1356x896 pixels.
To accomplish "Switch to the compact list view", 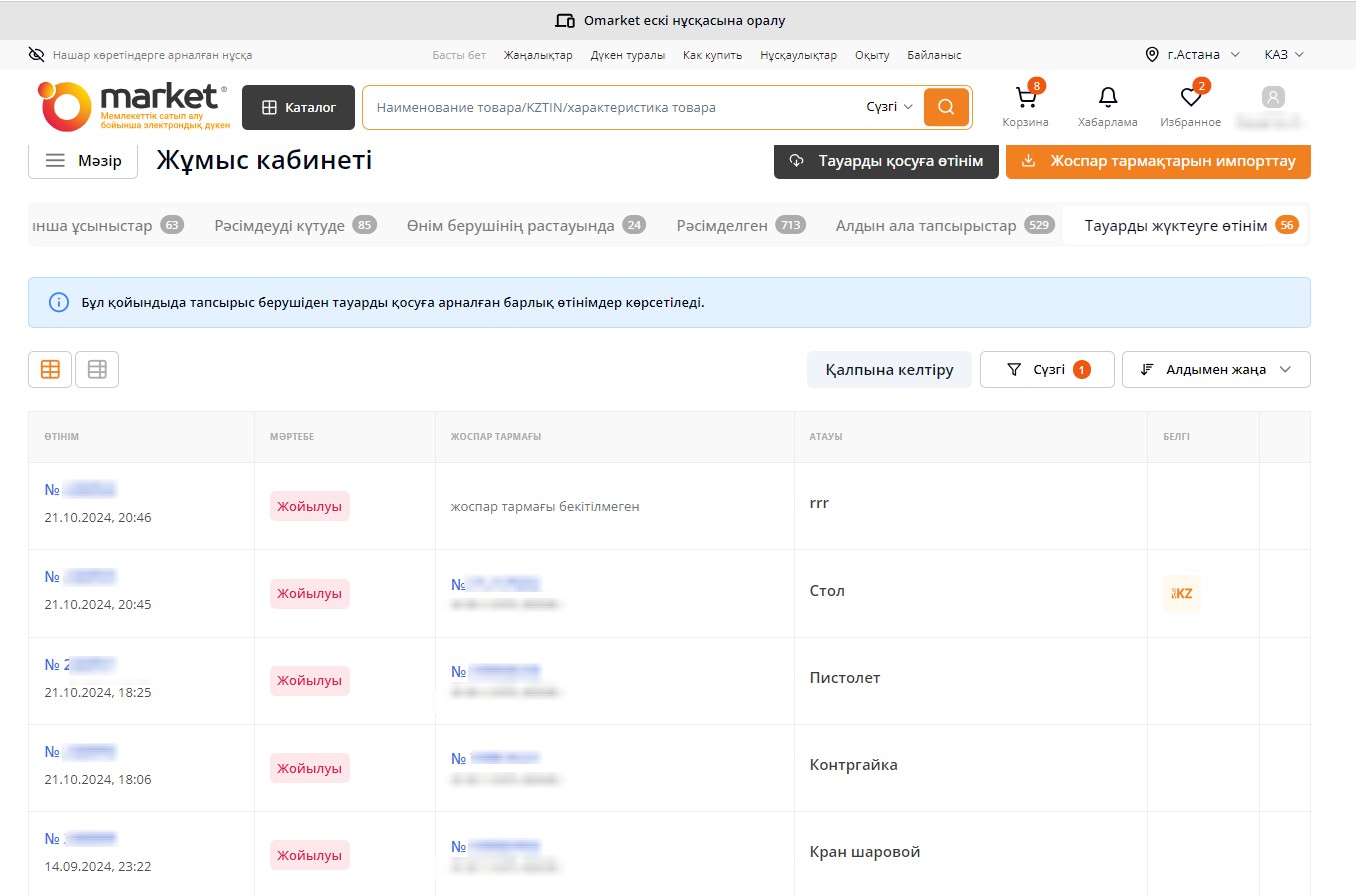I will tap(97, 369).
